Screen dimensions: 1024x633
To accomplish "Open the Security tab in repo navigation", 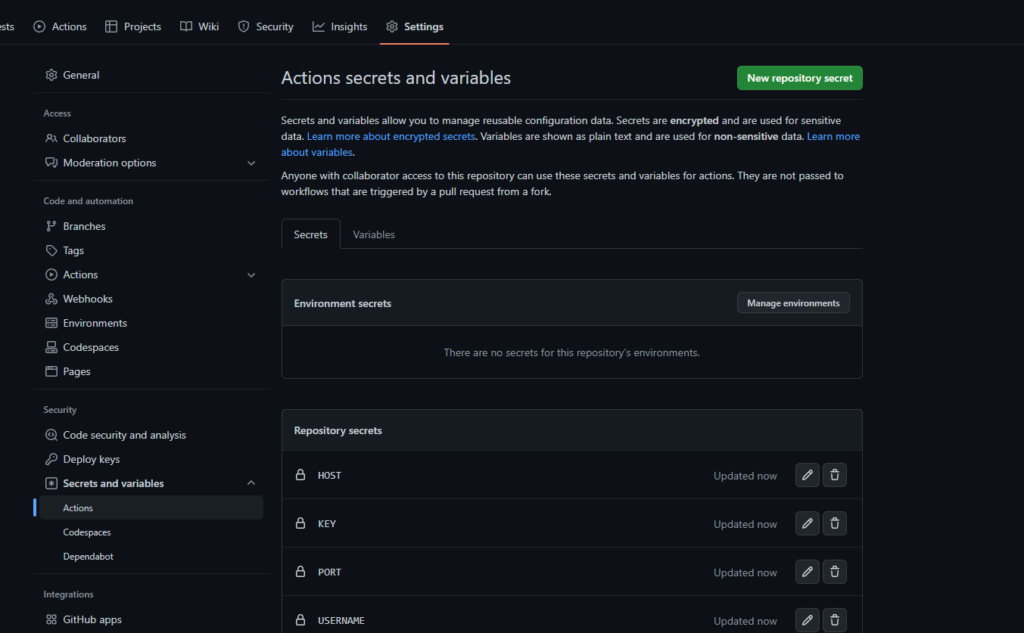I will (x=265, y=27).
